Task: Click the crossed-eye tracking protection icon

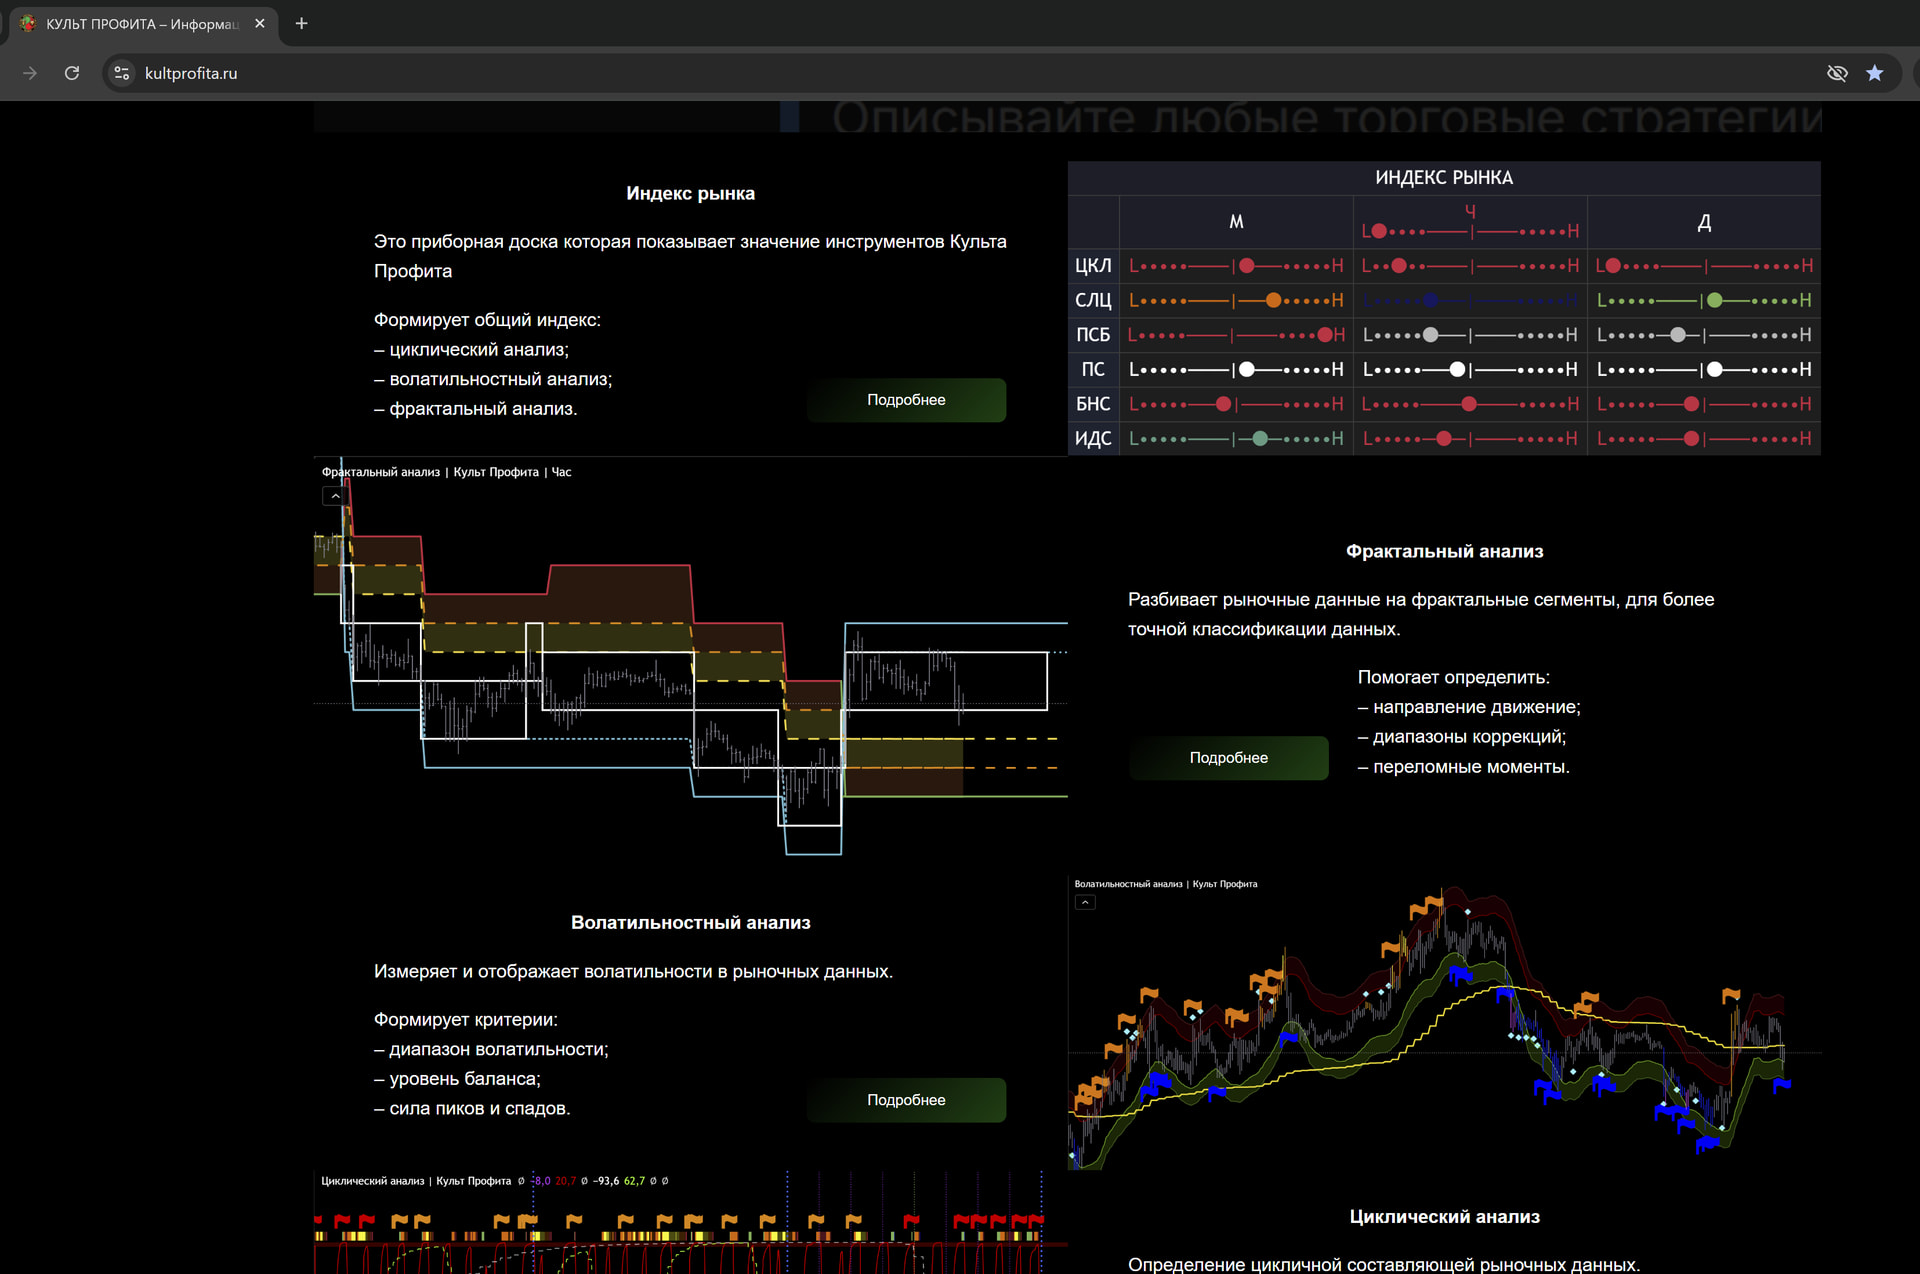Action: [x=1837, y=73]
